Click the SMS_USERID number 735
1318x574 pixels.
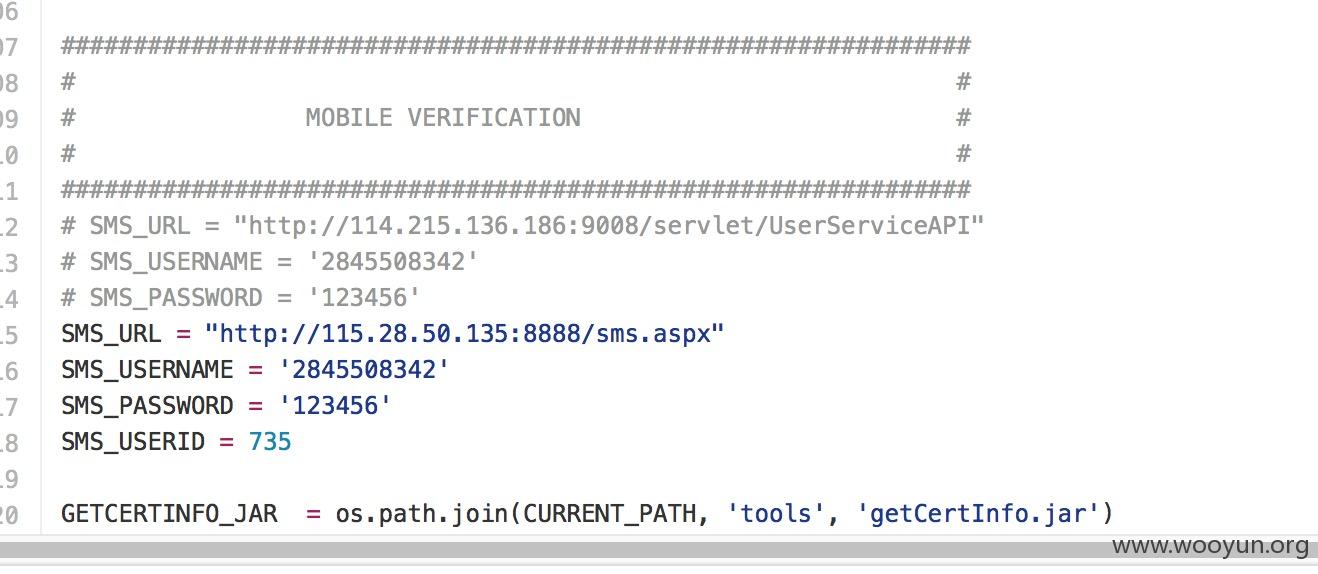[x=270, y=441]
